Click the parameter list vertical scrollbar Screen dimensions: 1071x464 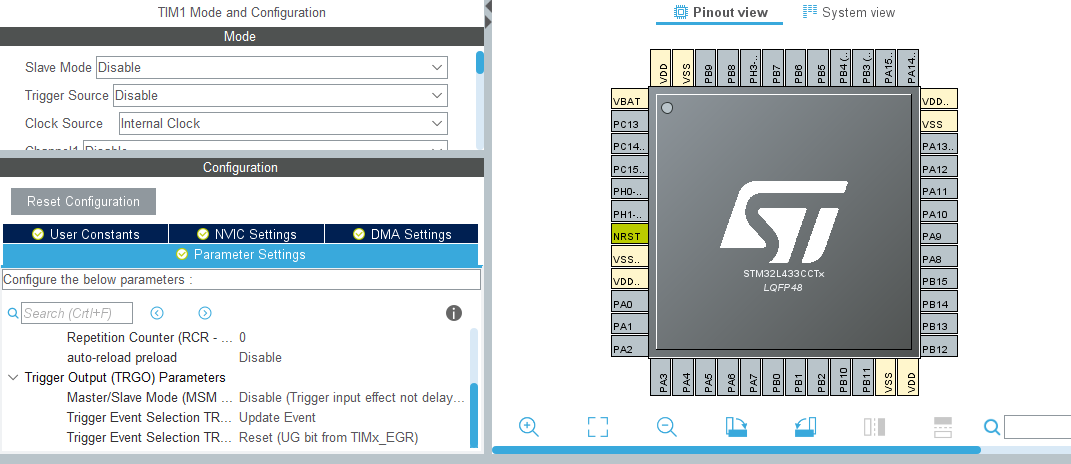point(474,415)
